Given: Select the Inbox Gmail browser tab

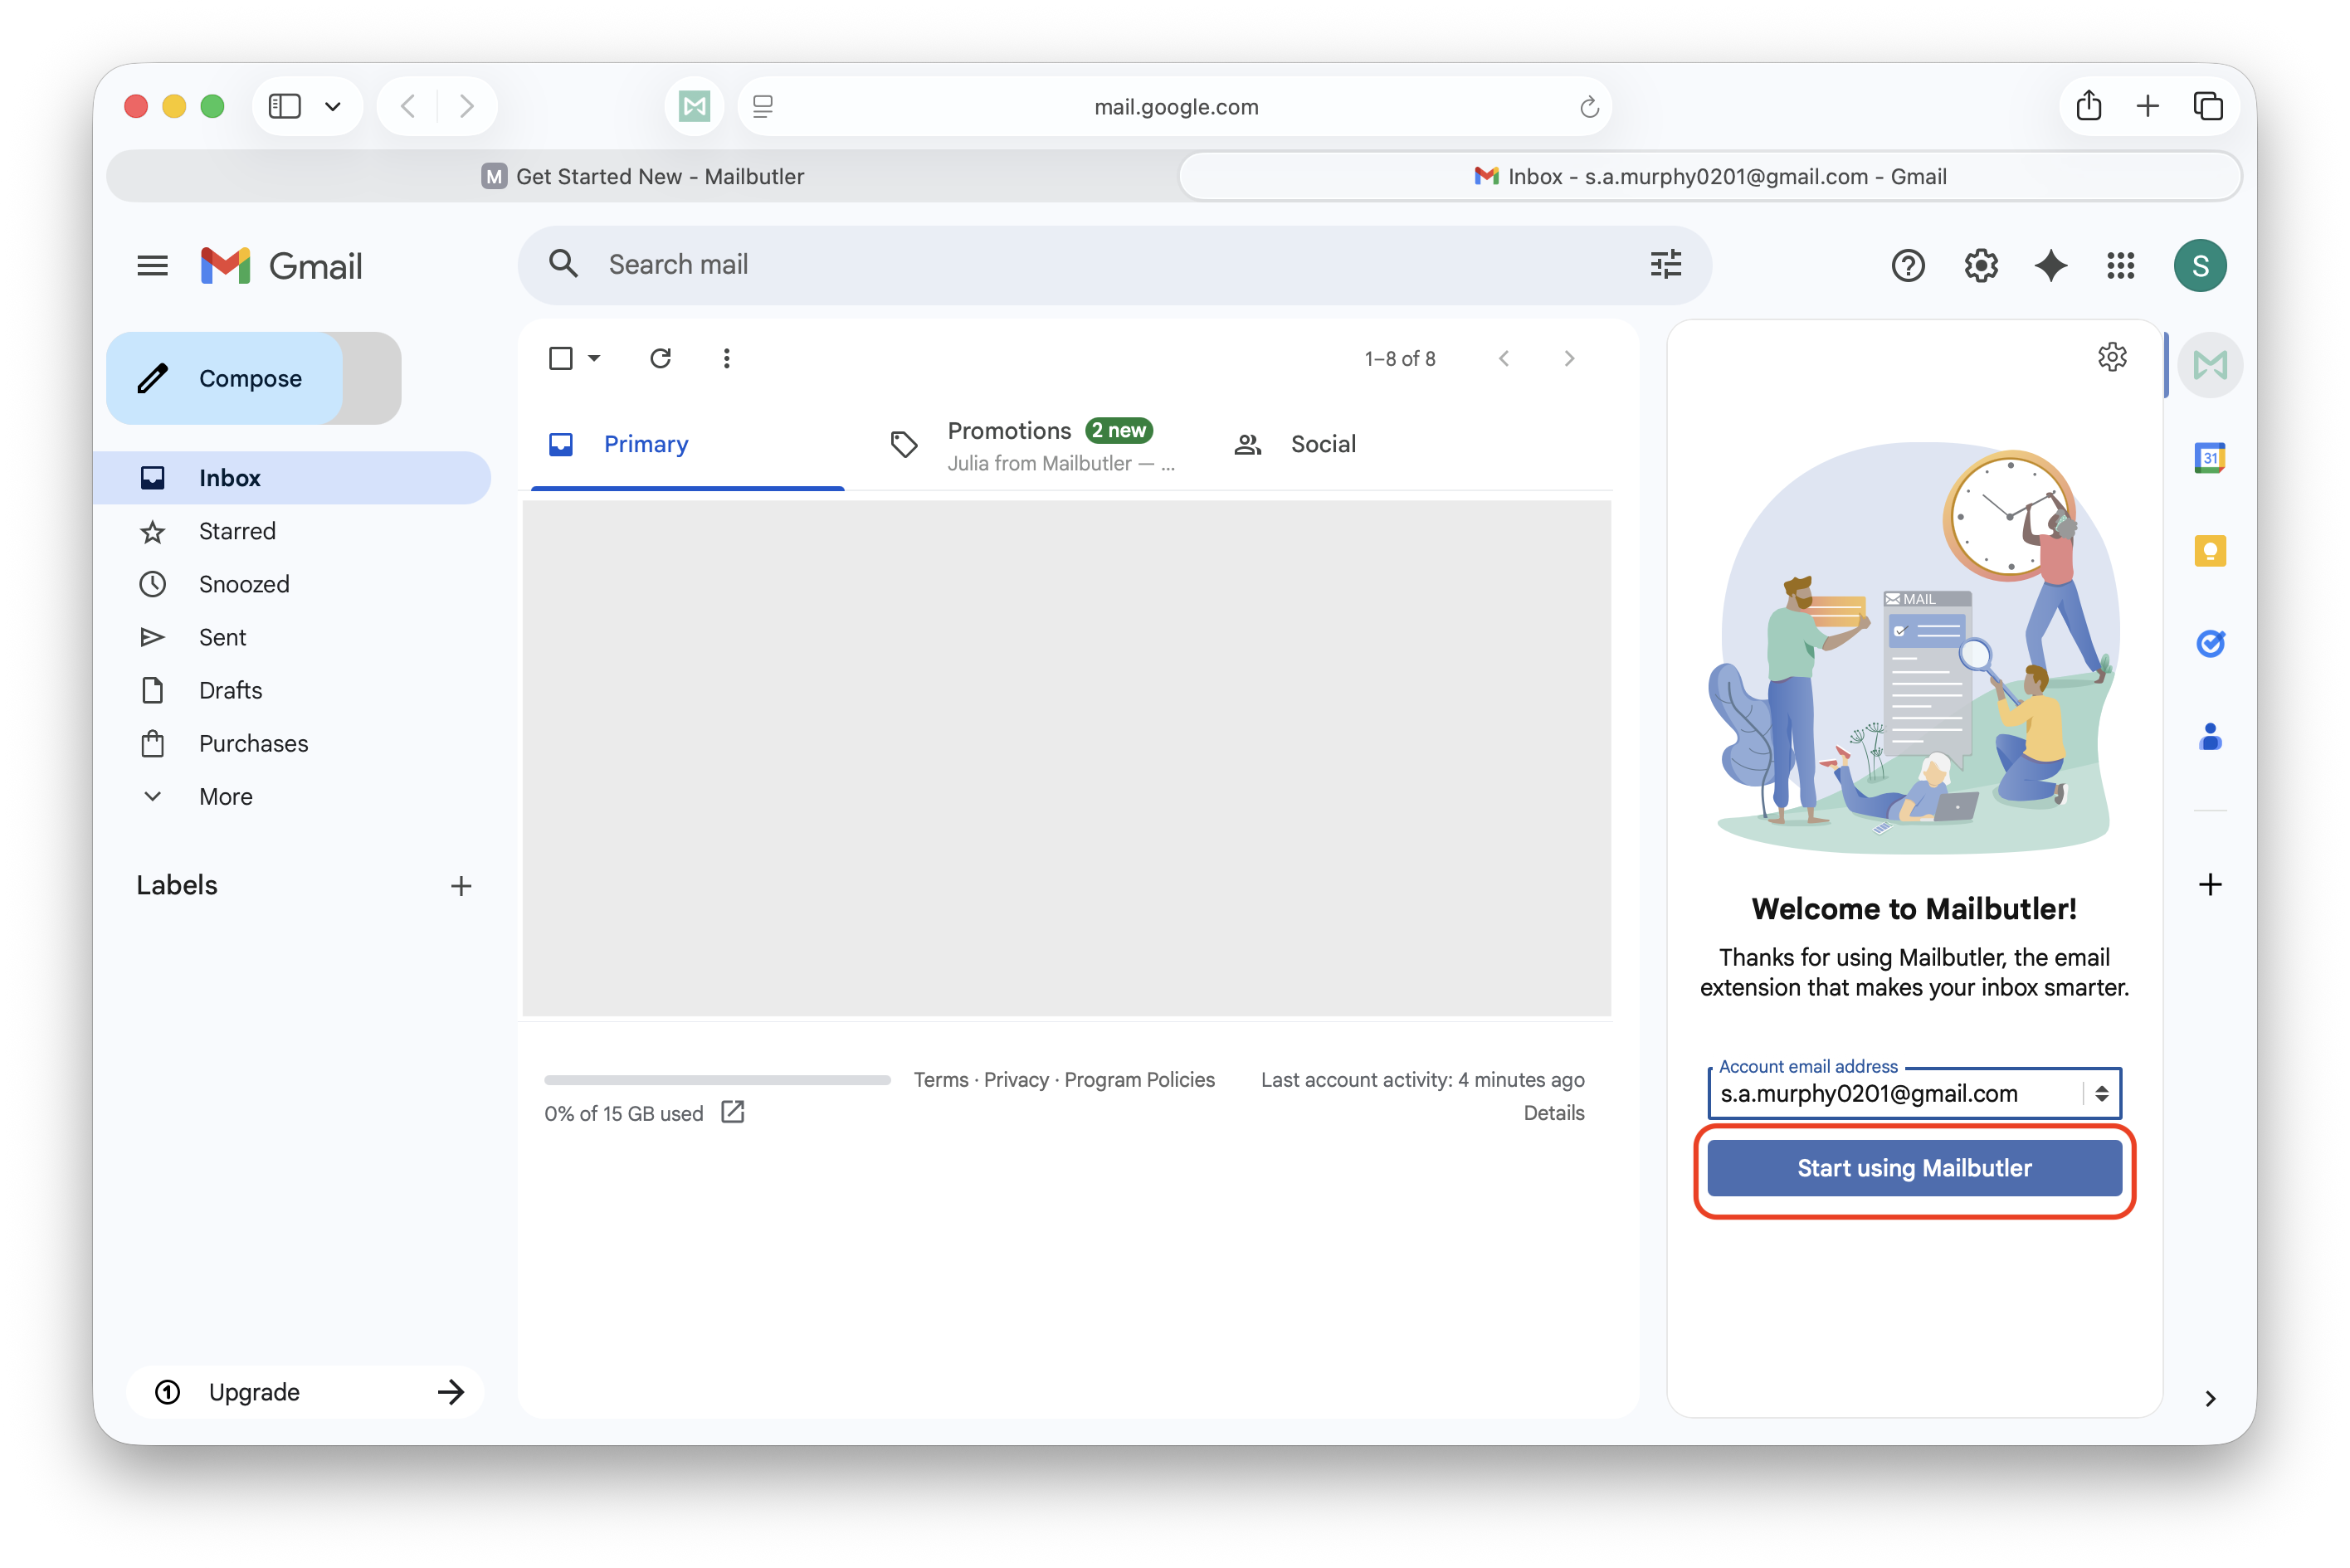Looking at the screenshot, I should point(1709,176).
